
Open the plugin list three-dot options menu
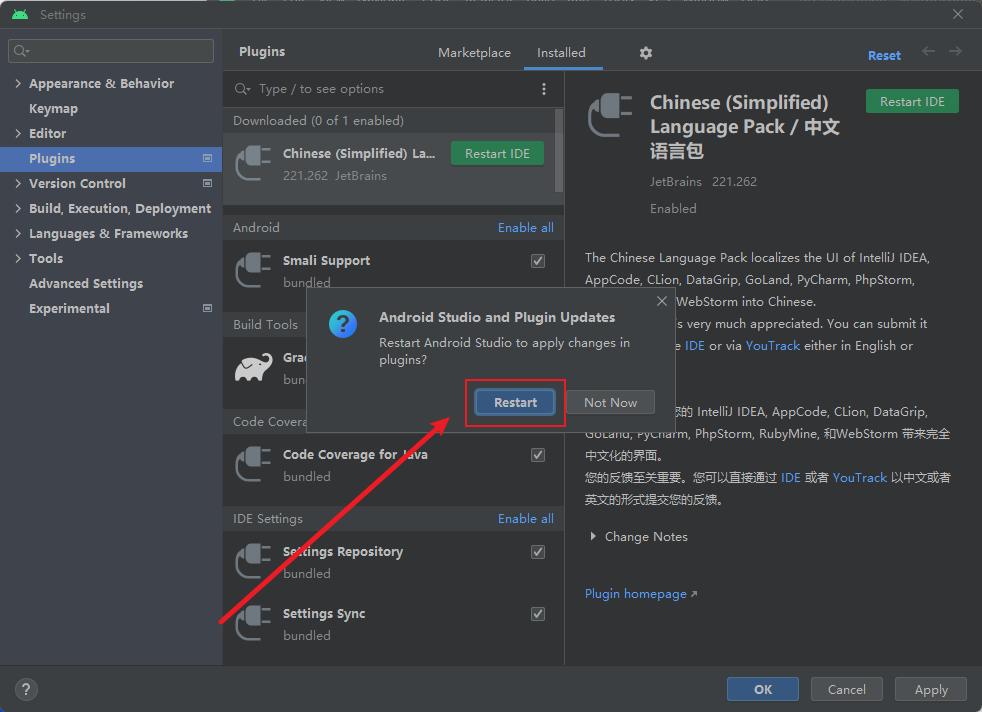click(x=544, y=89)
